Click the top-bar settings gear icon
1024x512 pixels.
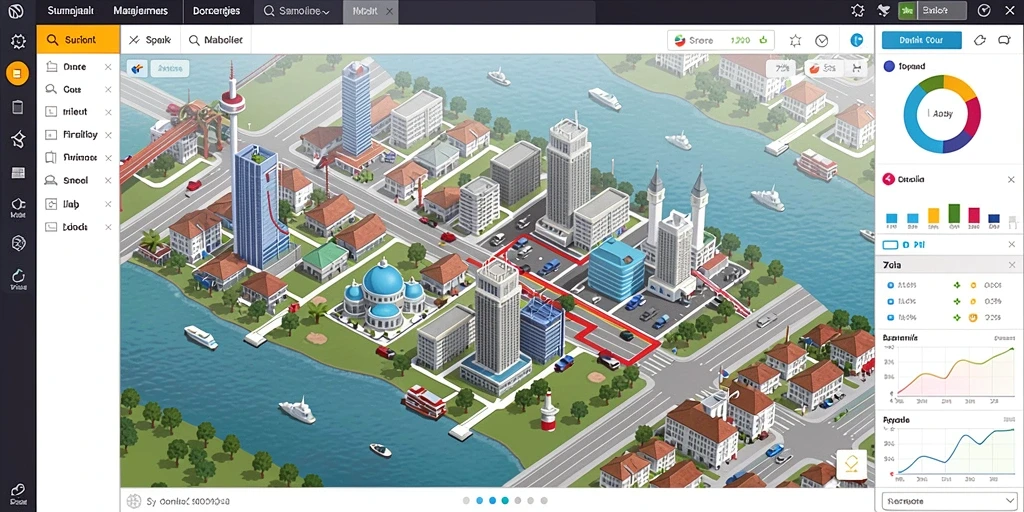[x=858, y=10]
